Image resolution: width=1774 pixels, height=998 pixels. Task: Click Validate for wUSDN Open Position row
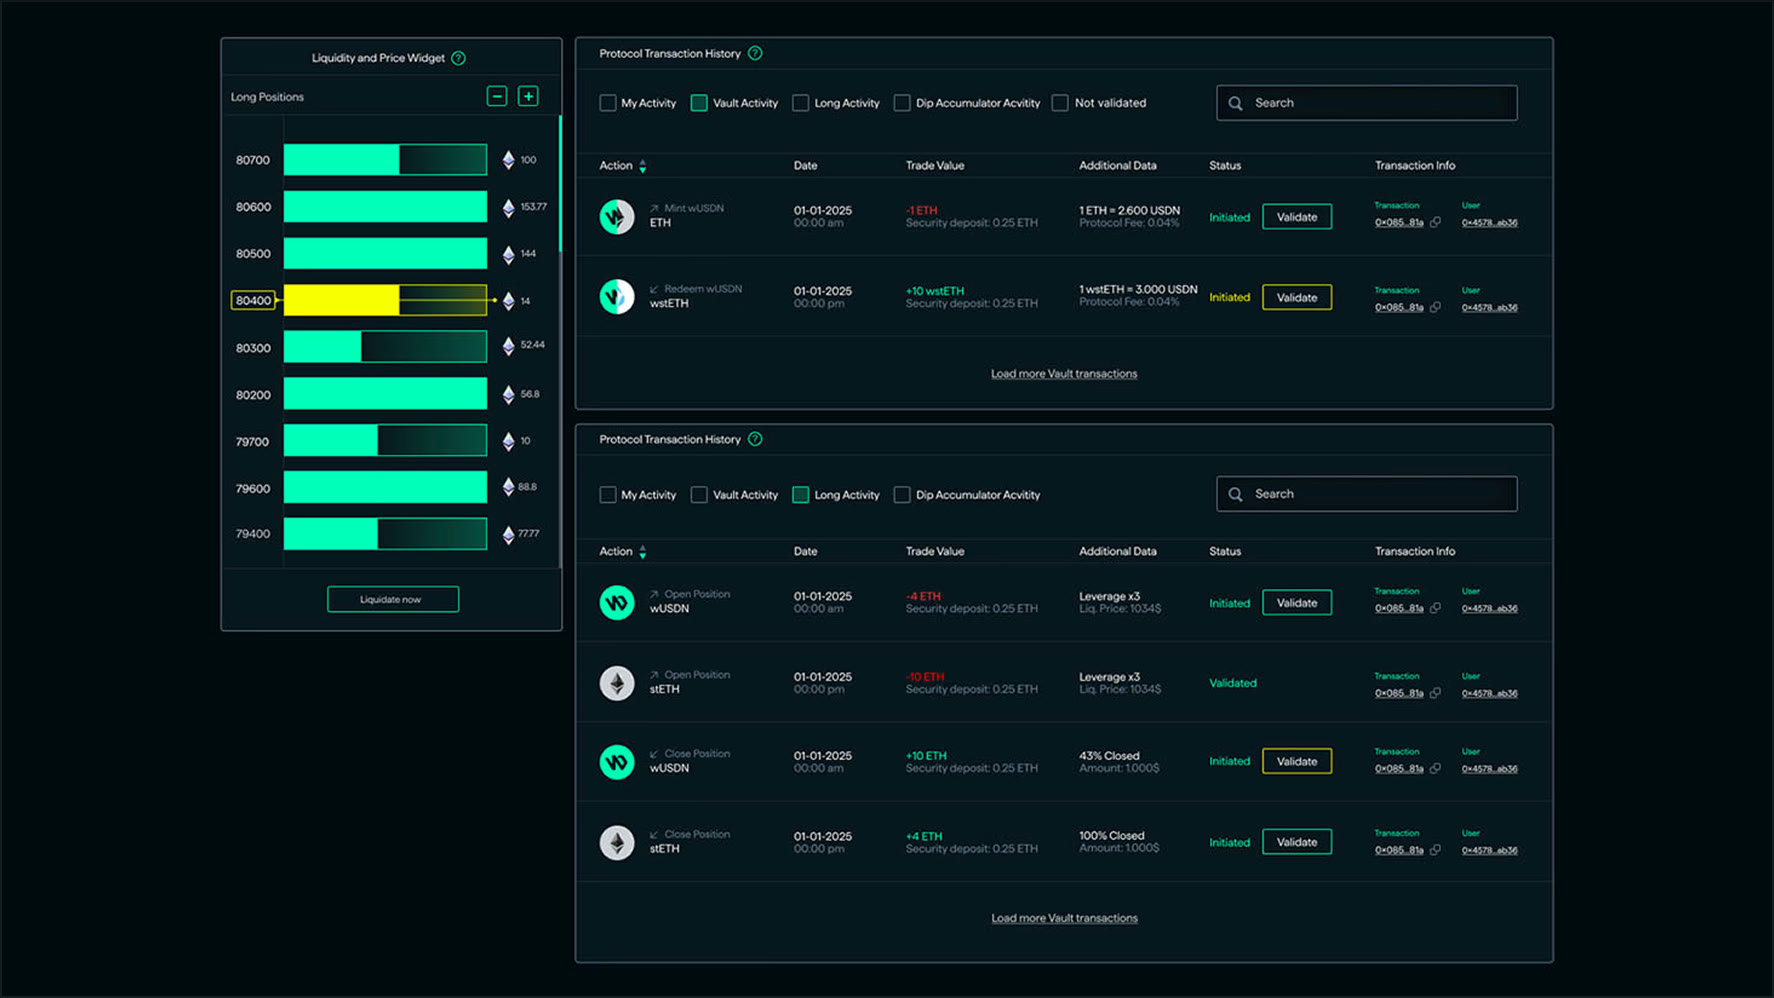click(1297, 603)
